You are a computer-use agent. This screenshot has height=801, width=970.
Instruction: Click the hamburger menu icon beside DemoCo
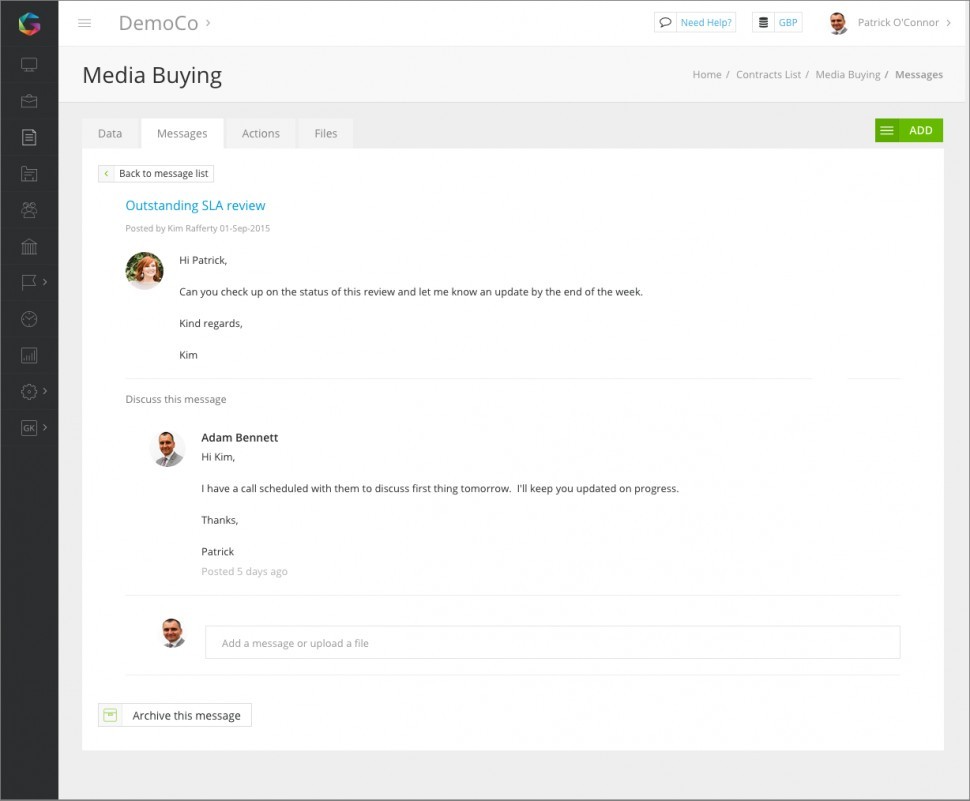[x=85, y=23]
